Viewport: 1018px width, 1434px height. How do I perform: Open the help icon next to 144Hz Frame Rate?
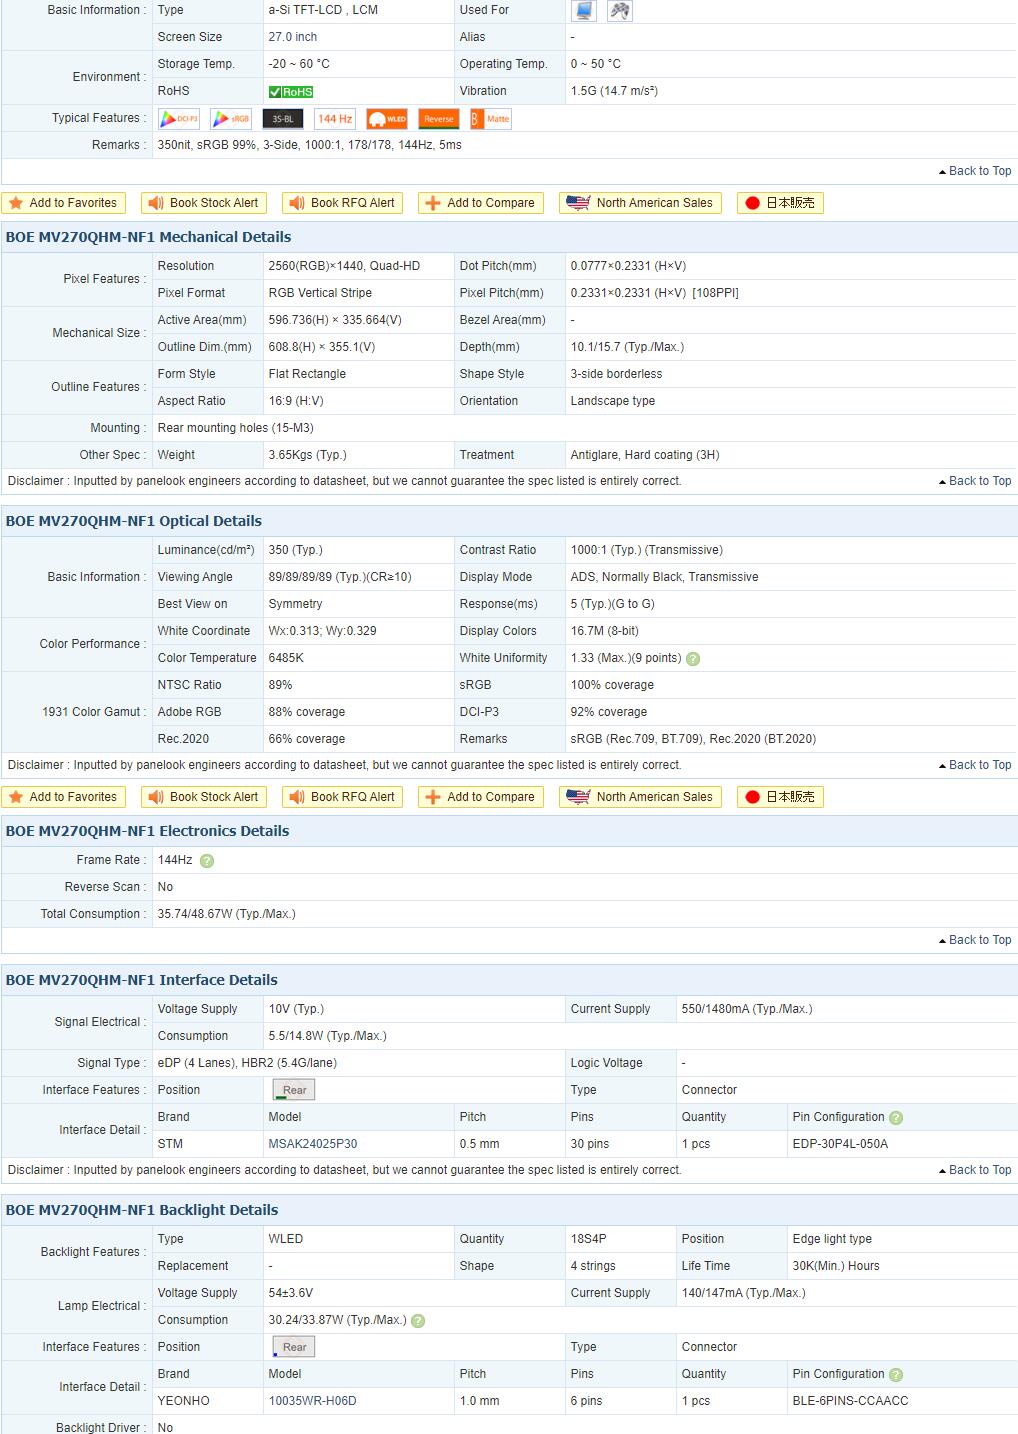[x=206, y=861]
